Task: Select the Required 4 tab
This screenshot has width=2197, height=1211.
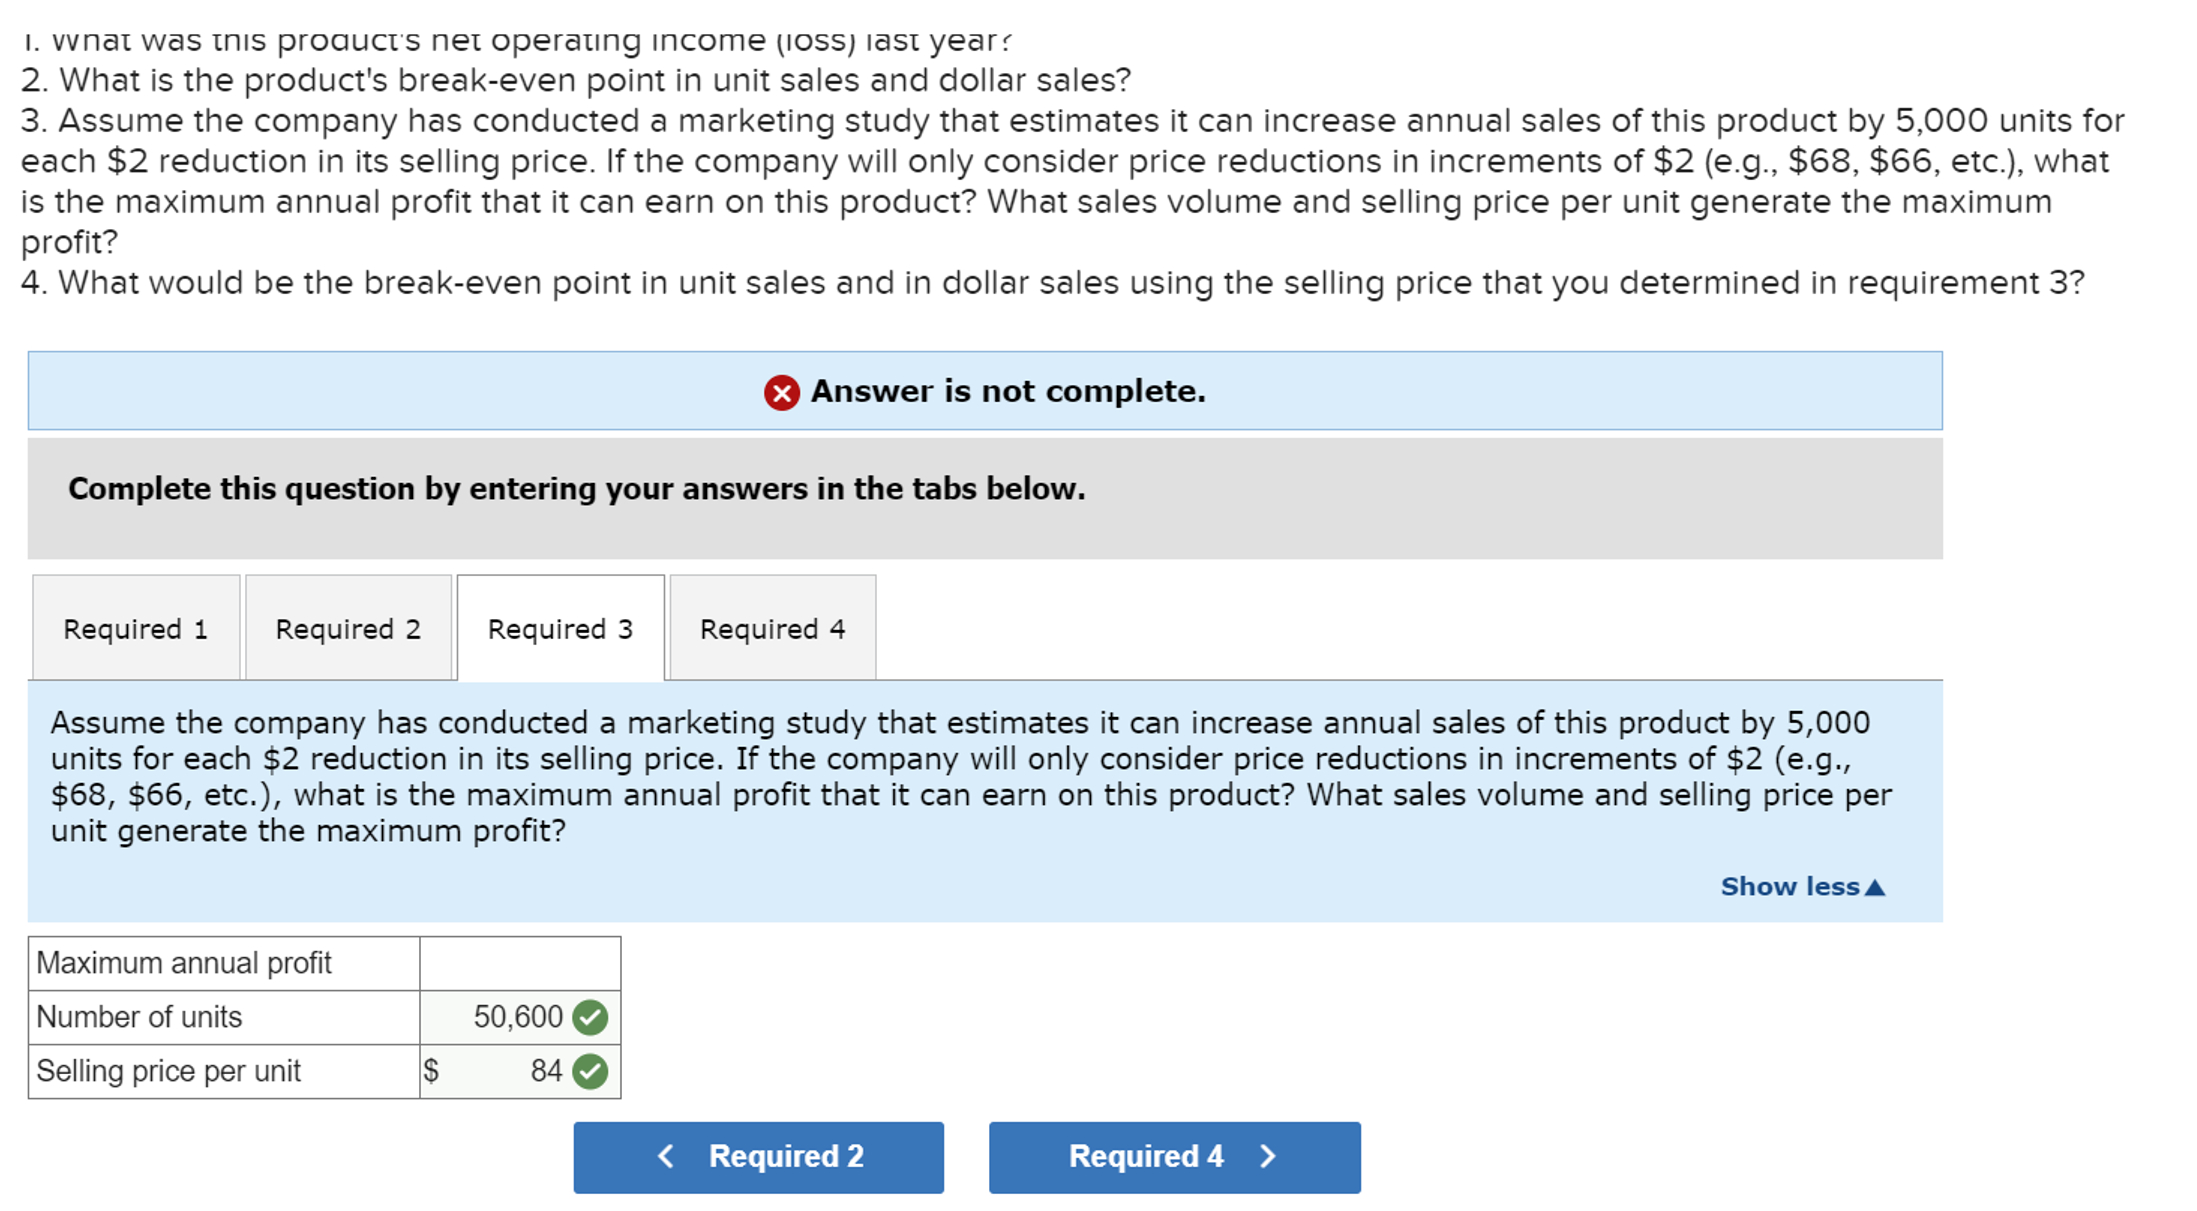Action: click(x=772, y=628)
